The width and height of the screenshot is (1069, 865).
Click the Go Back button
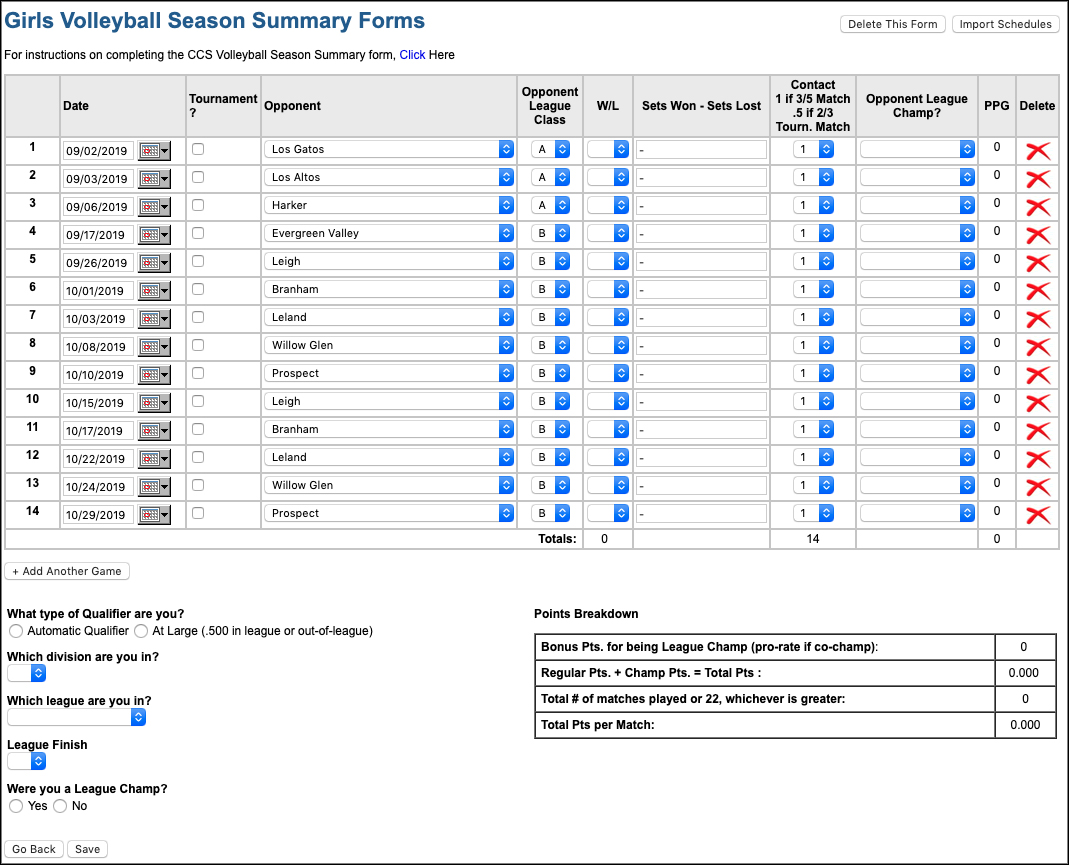tap(34, 849)
